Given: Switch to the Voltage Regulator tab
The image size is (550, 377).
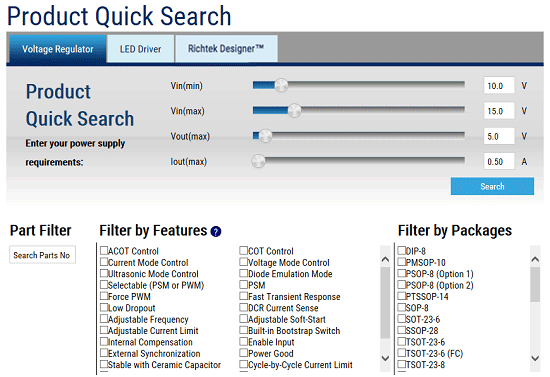Looking at the screenshot, I should [58, 49].
